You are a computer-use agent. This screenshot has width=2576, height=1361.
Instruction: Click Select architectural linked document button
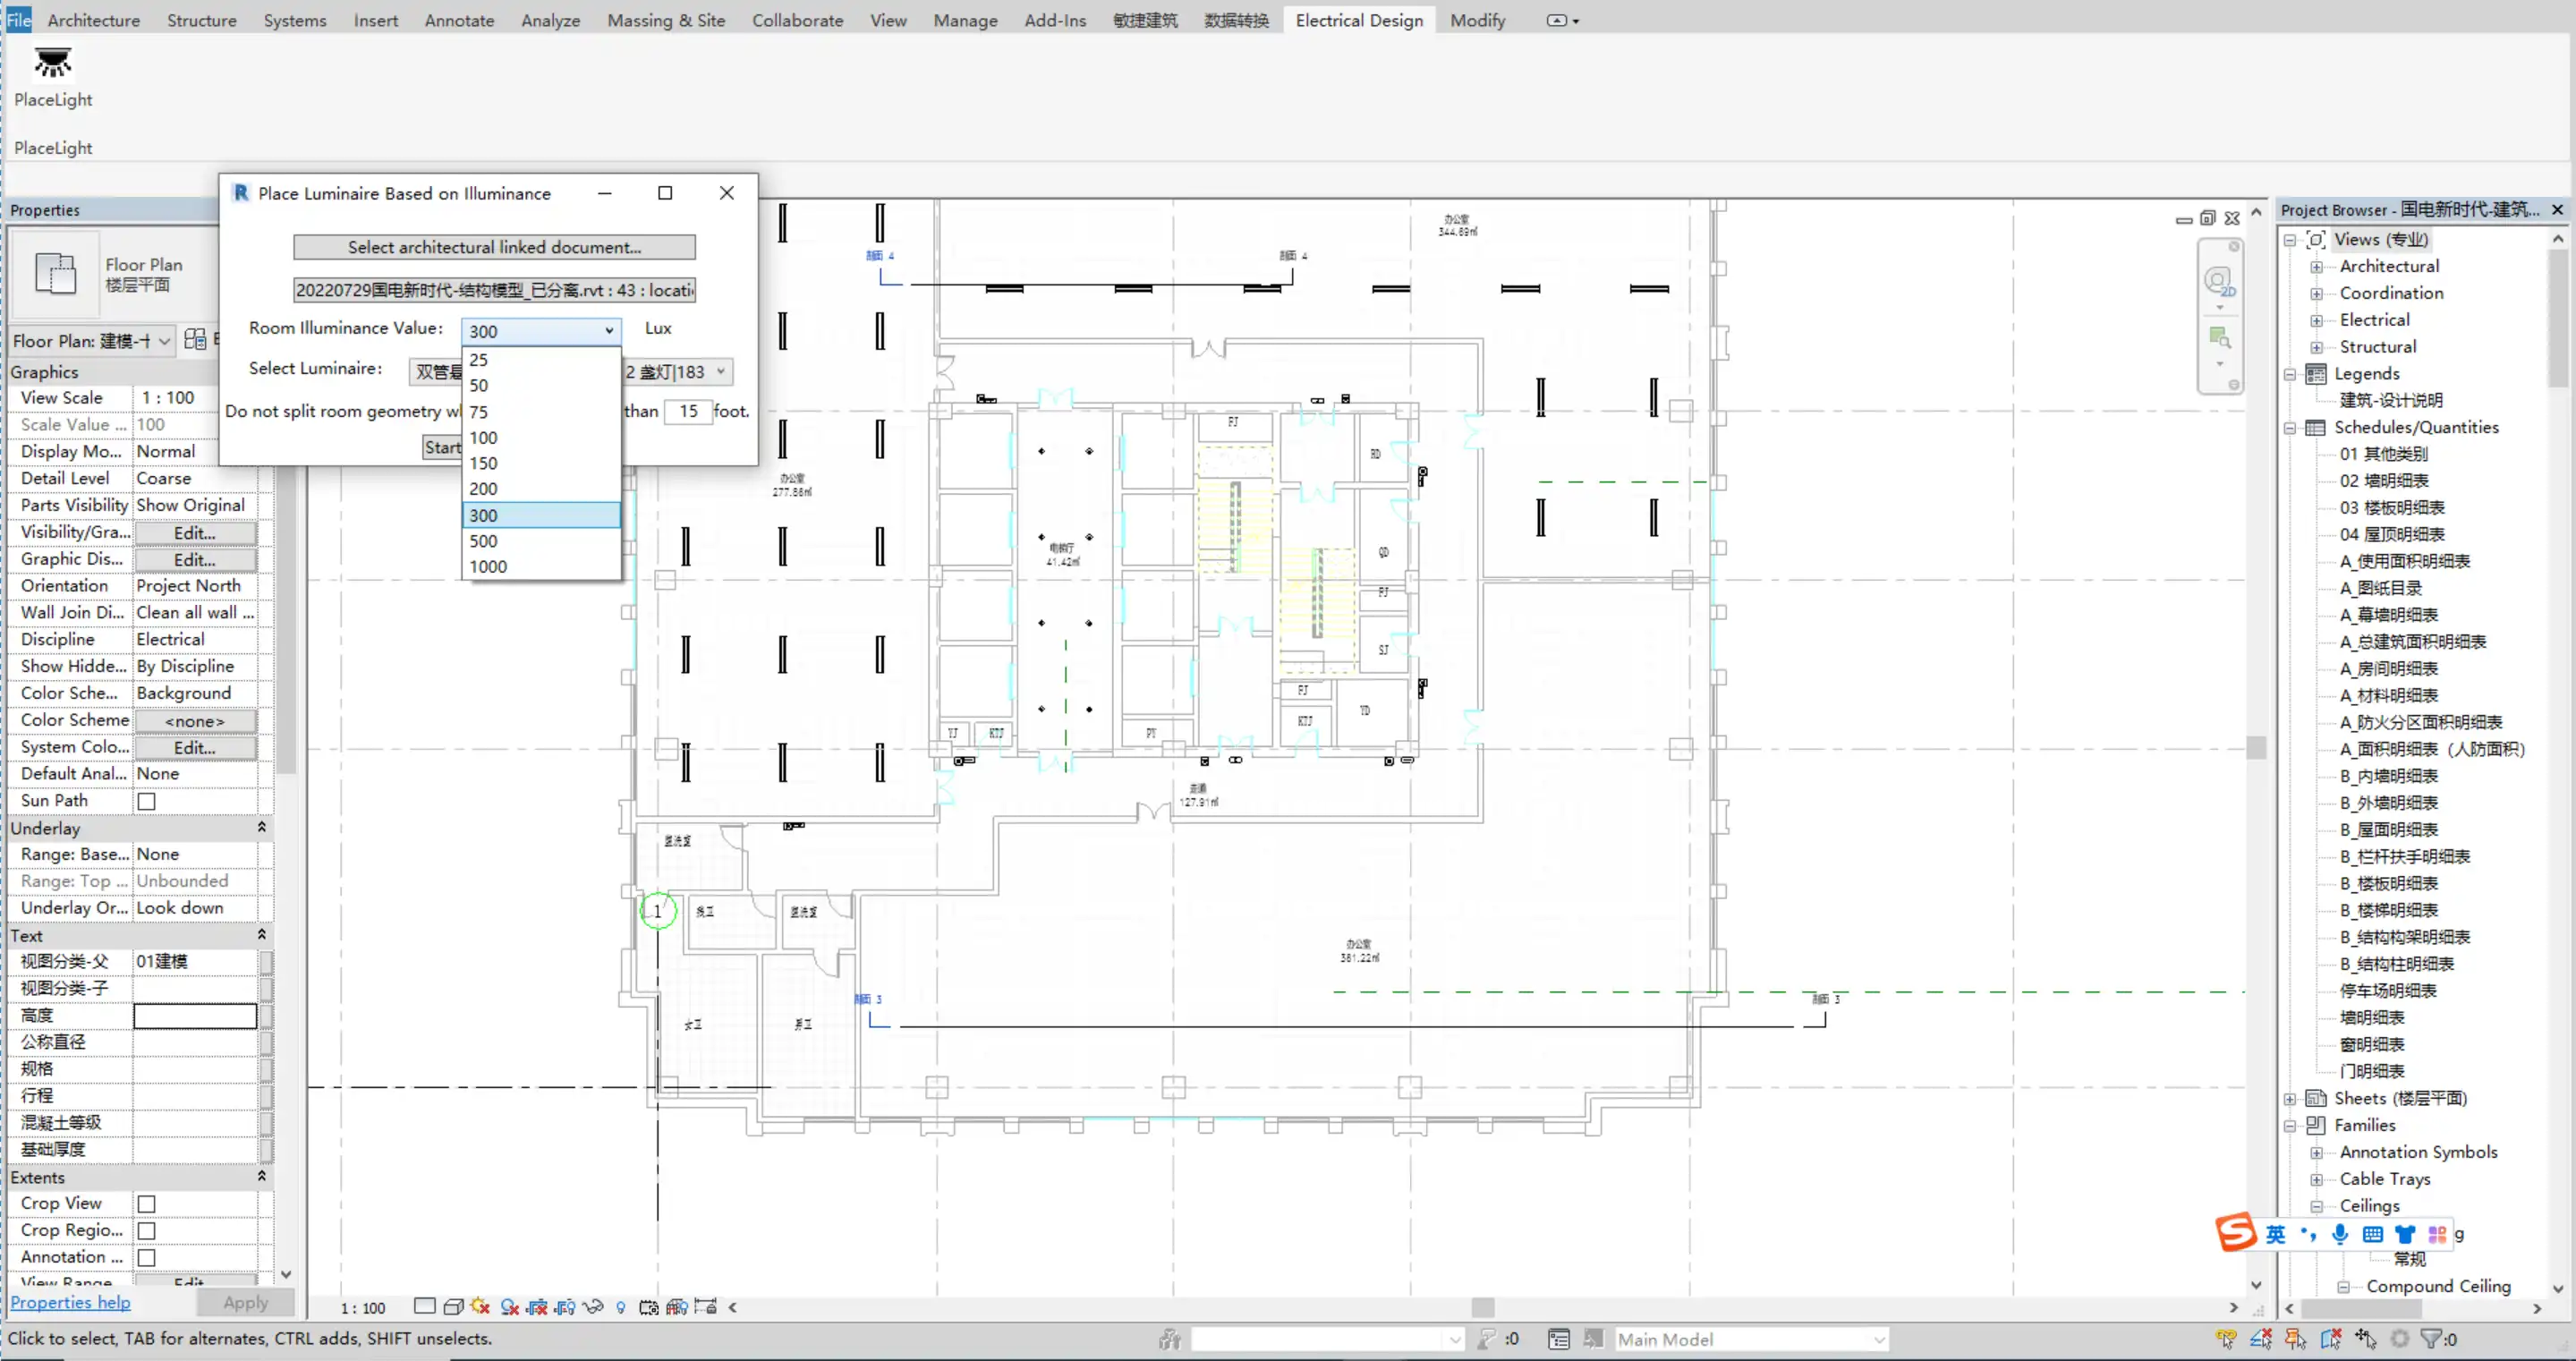click(494, 247)
